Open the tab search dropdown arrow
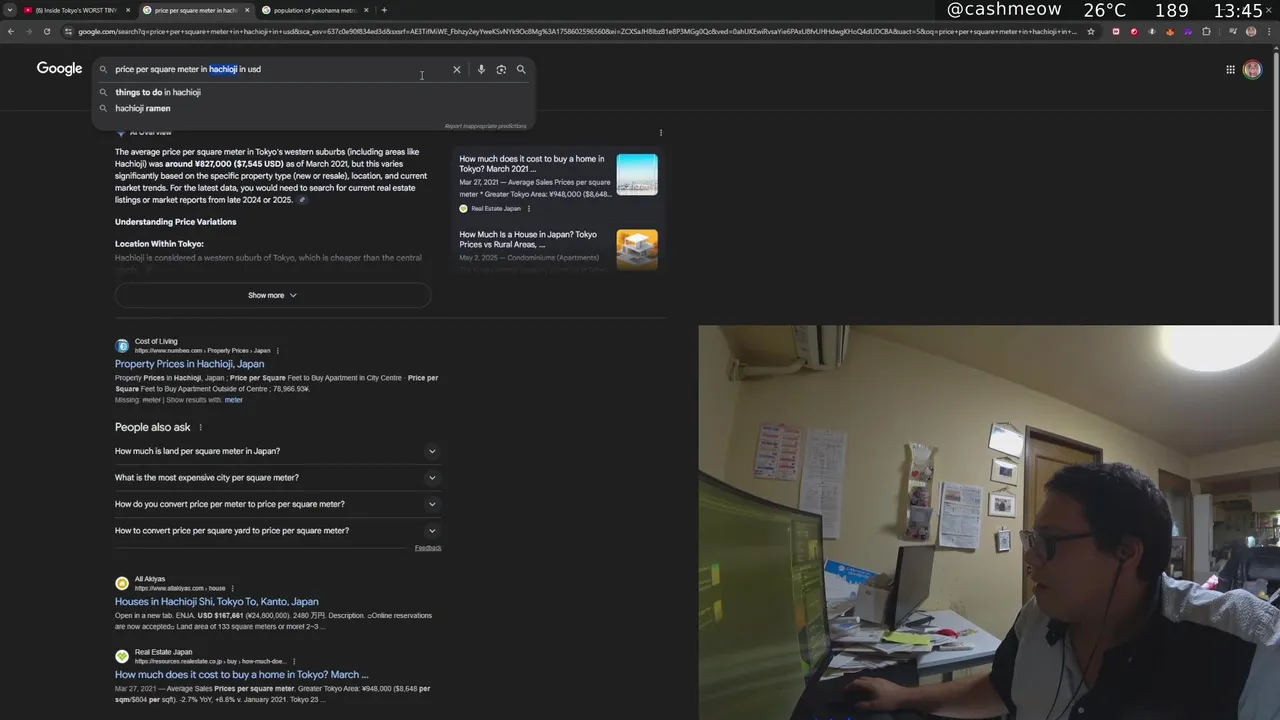 tap(10, 10)
